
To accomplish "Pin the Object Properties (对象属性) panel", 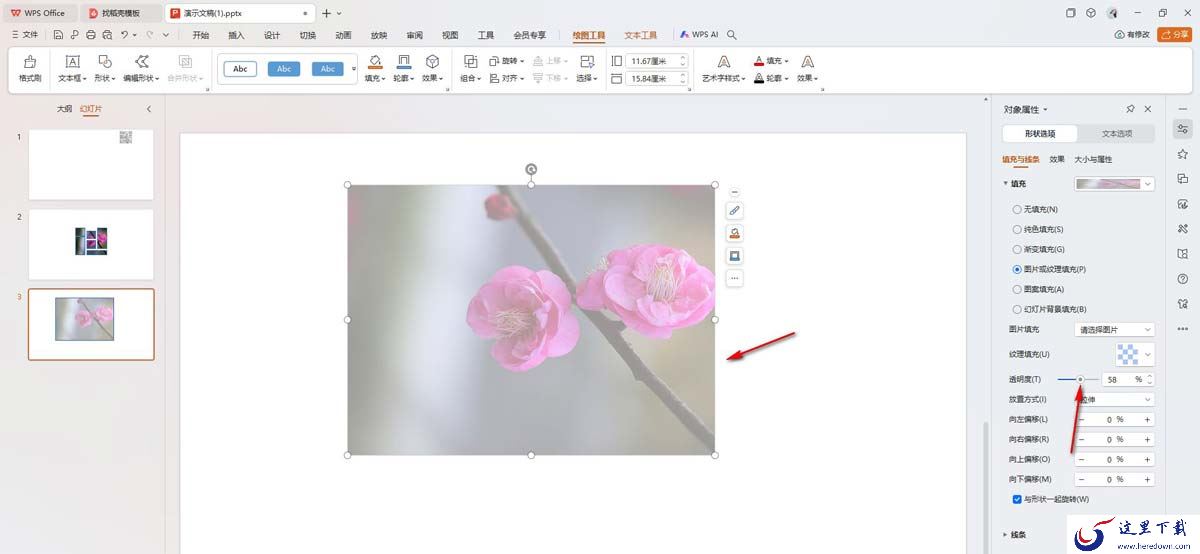I will pos(1130,109).
